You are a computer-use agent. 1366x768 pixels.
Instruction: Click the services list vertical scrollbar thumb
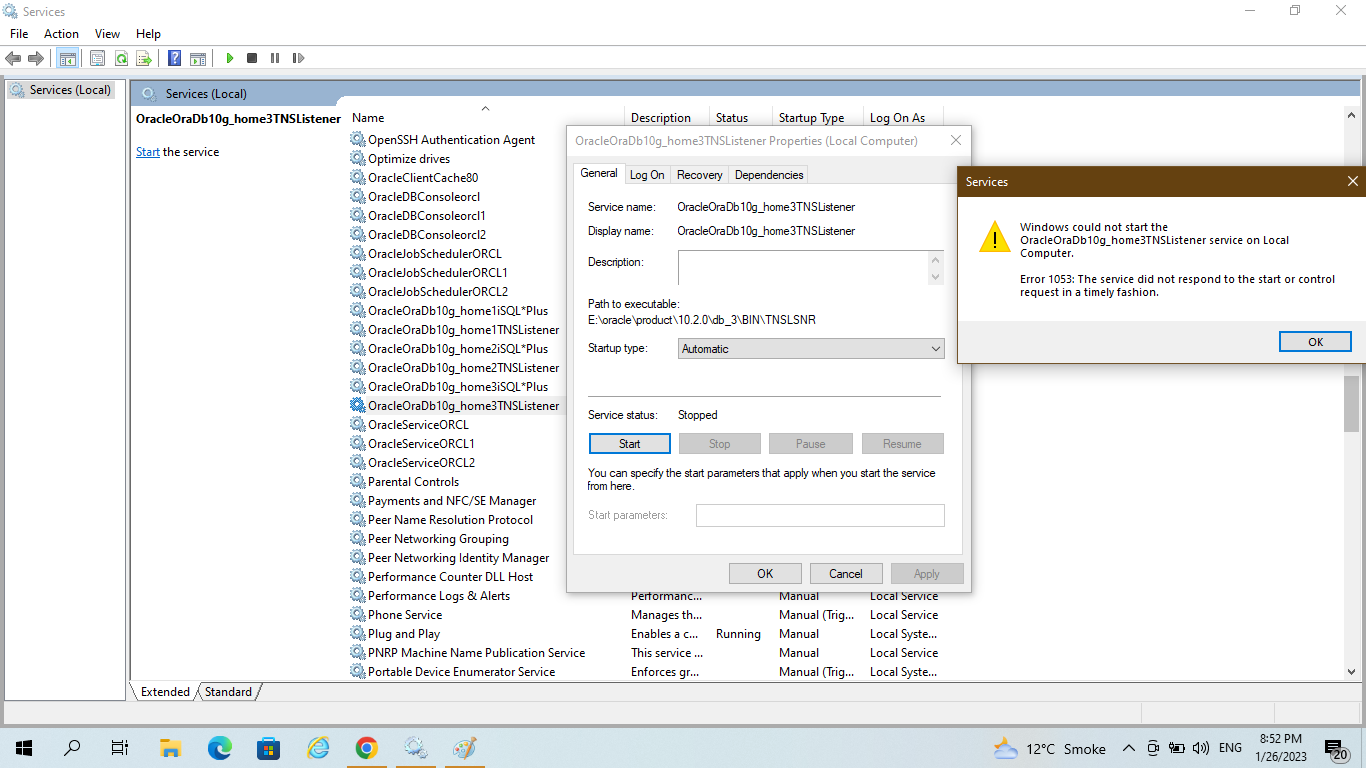pyautogui.click(x=1351, y=404)
